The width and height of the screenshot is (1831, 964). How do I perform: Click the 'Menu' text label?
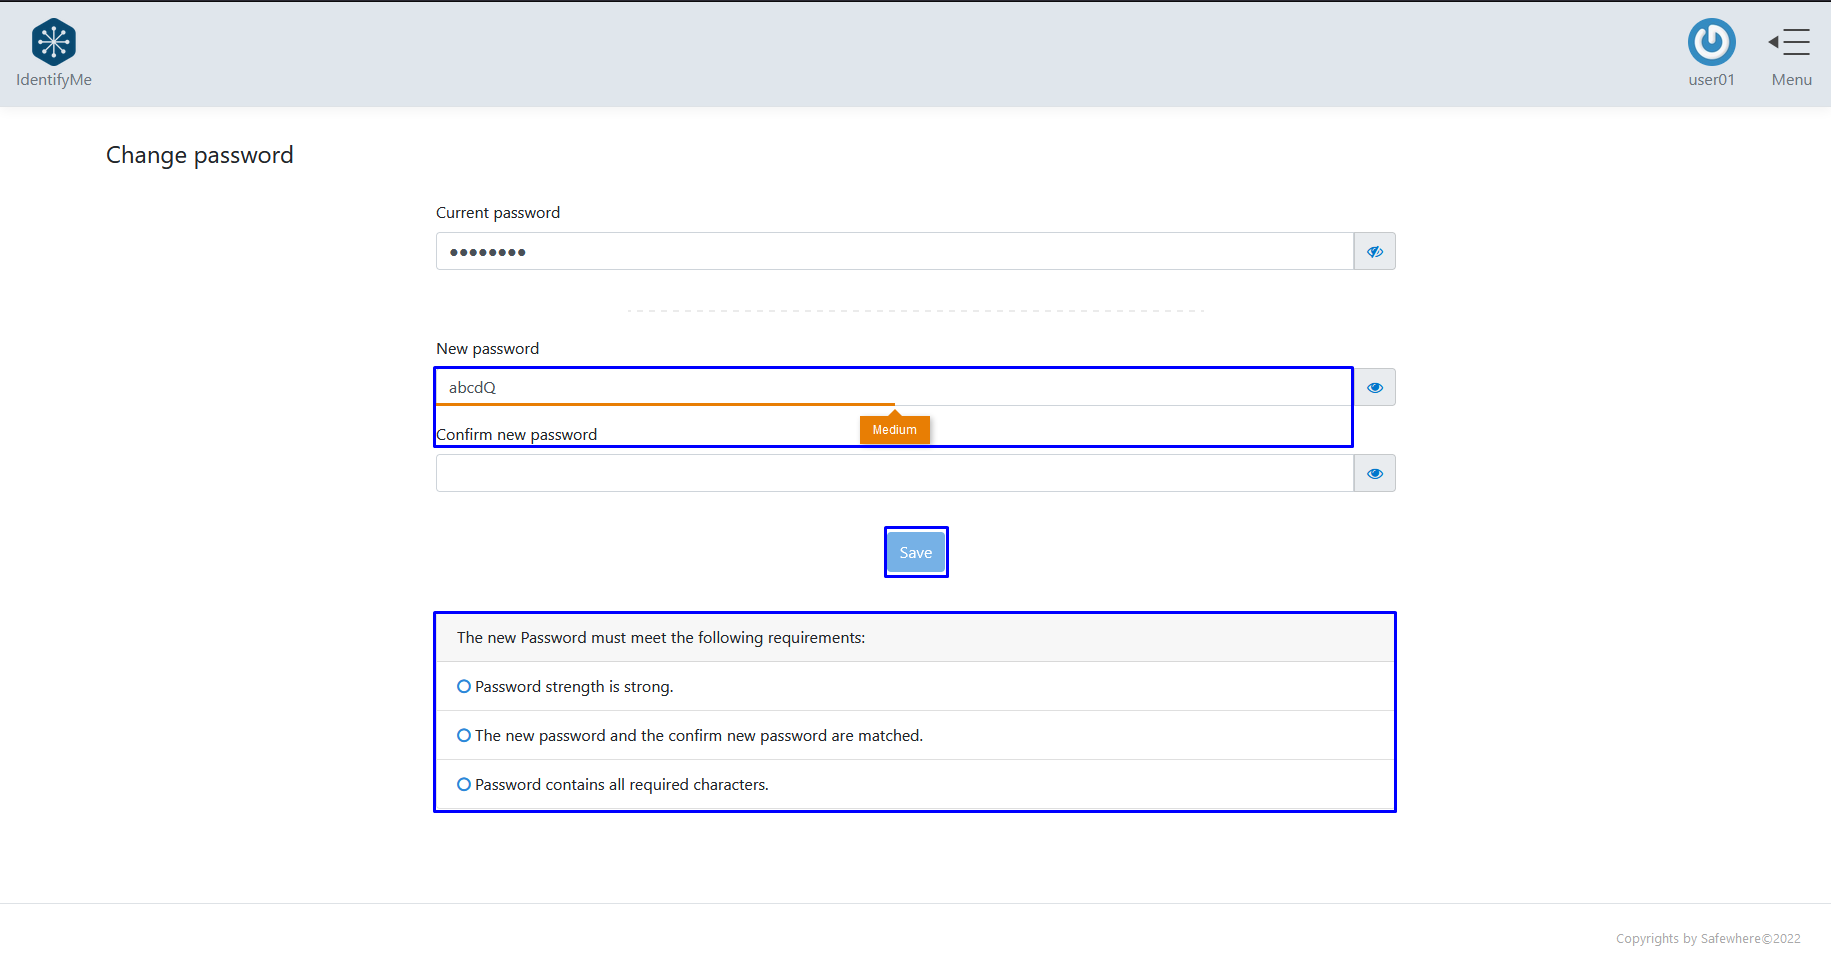pyautogui.click(x=1791, y=80)
